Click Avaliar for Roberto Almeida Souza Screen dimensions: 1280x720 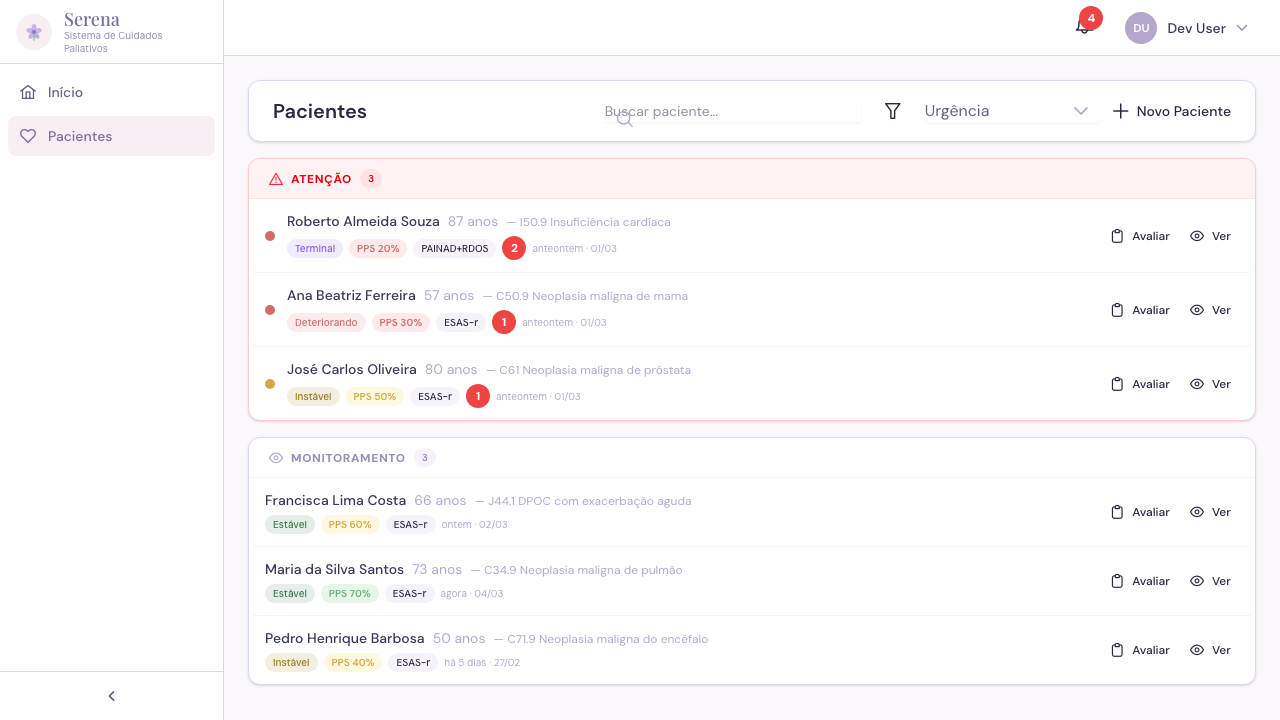(1140, 236)
